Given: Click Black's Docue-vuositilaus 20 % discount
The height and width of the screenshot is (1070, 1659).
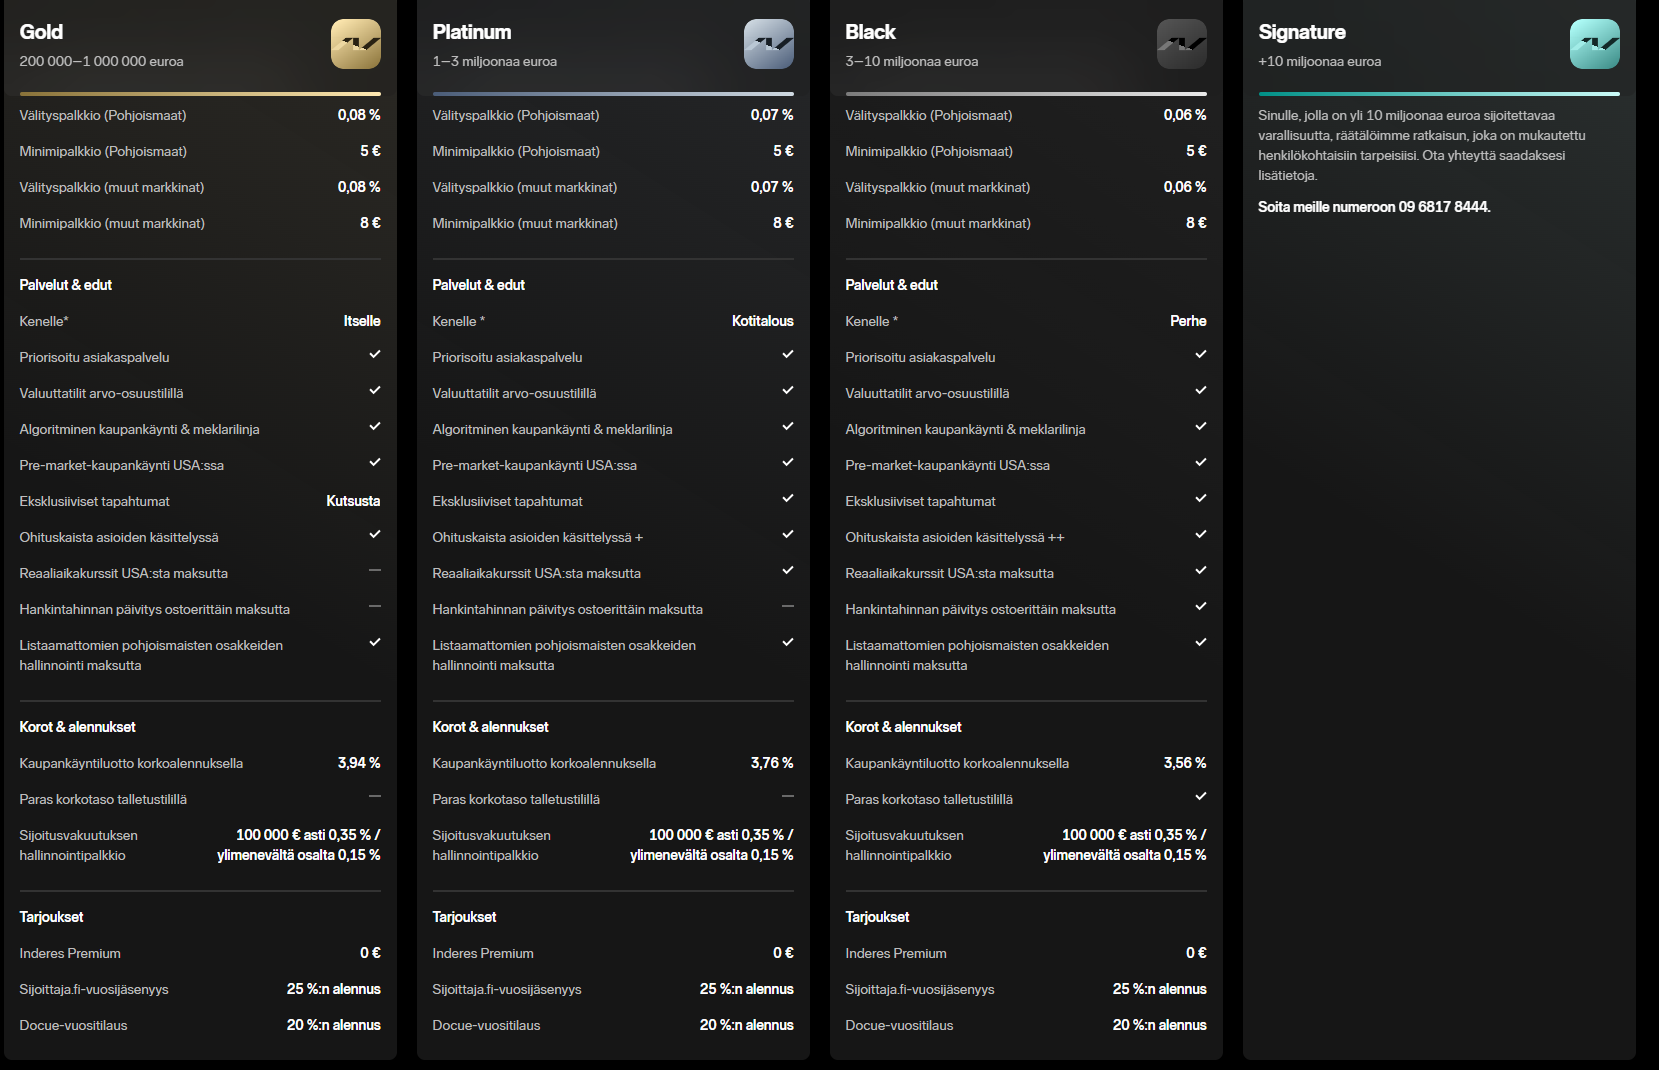Looking at the screenshot, I should point(1159,1025).
